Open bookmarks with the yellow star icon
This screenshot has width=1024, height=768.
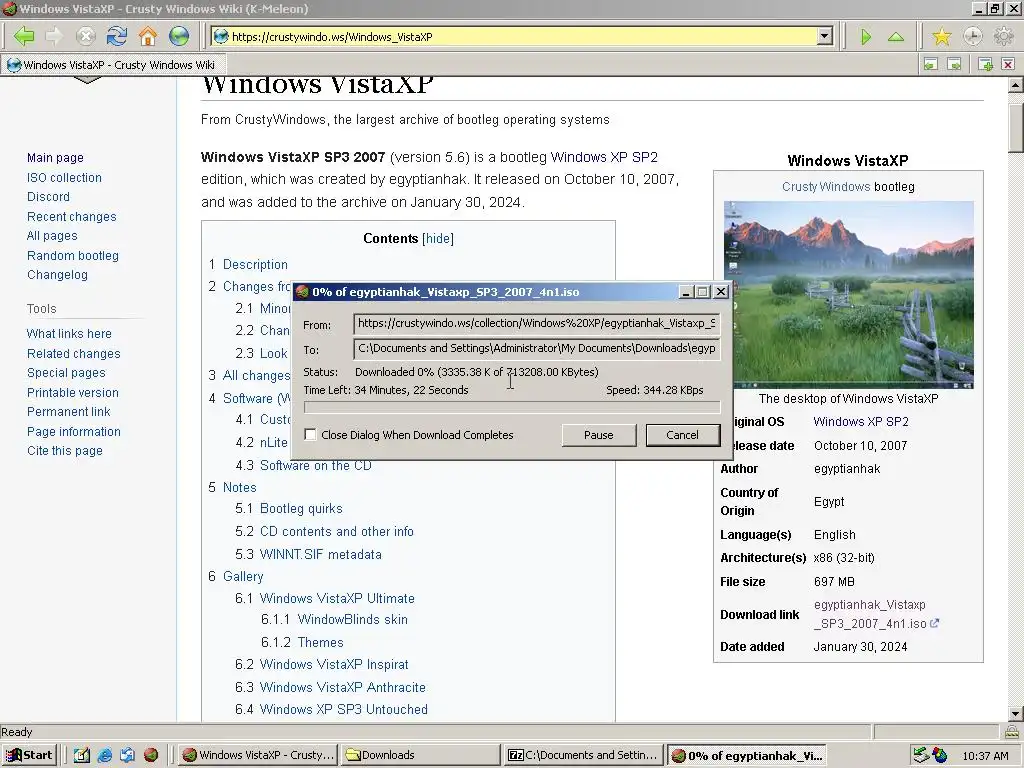[x=942, y=37]
